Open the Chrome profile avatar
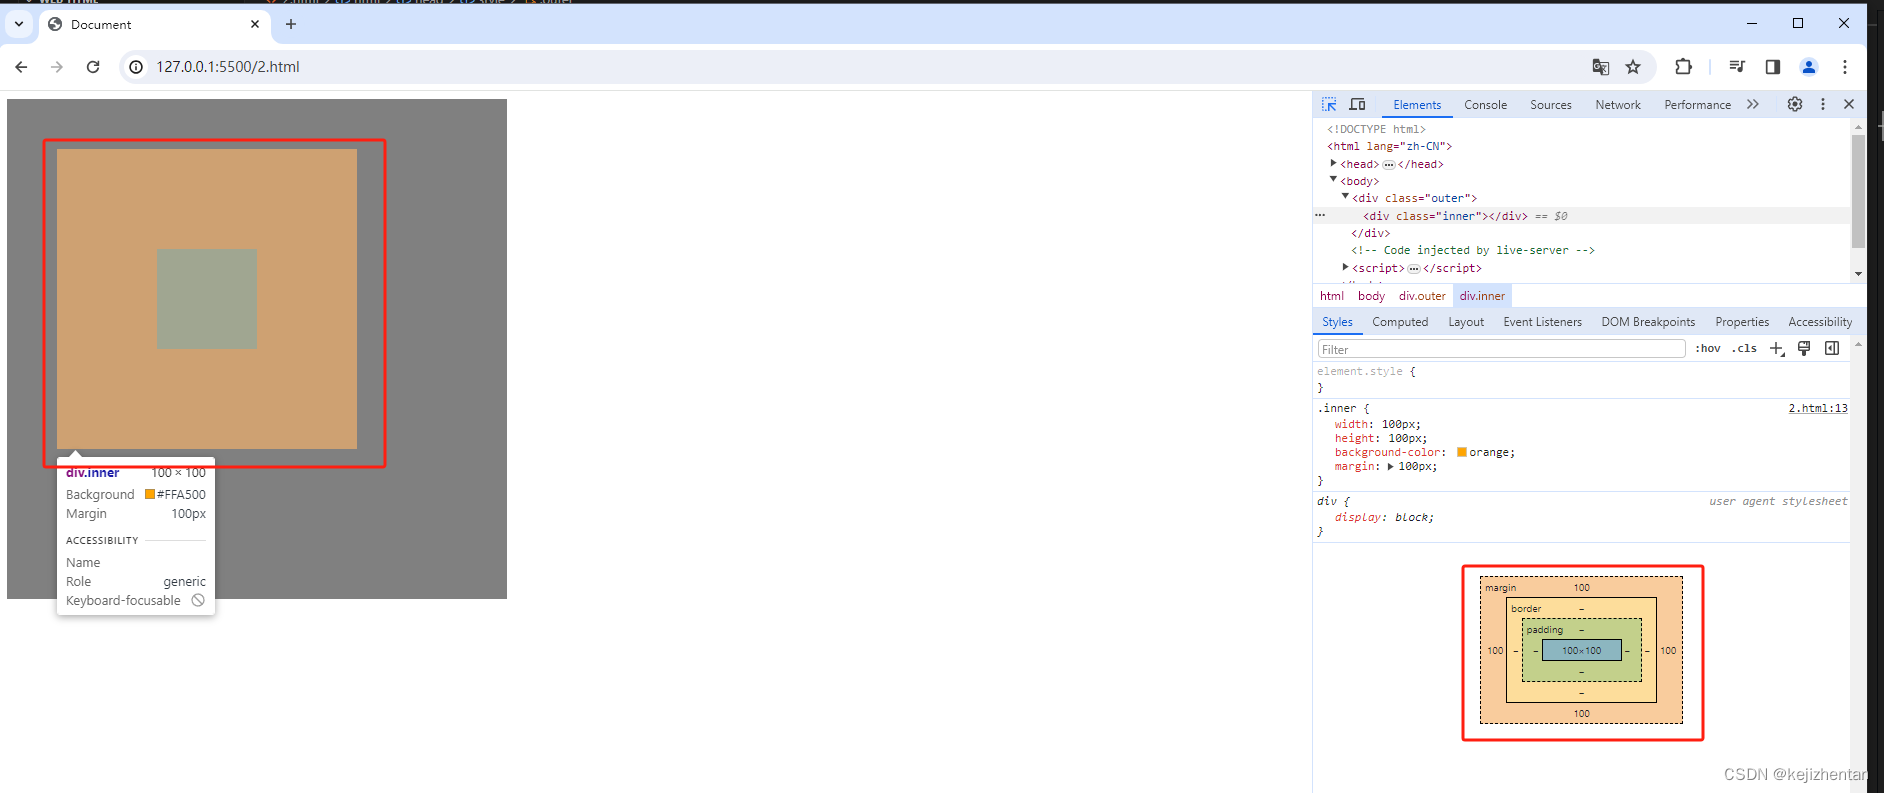 pos(1809,67)
